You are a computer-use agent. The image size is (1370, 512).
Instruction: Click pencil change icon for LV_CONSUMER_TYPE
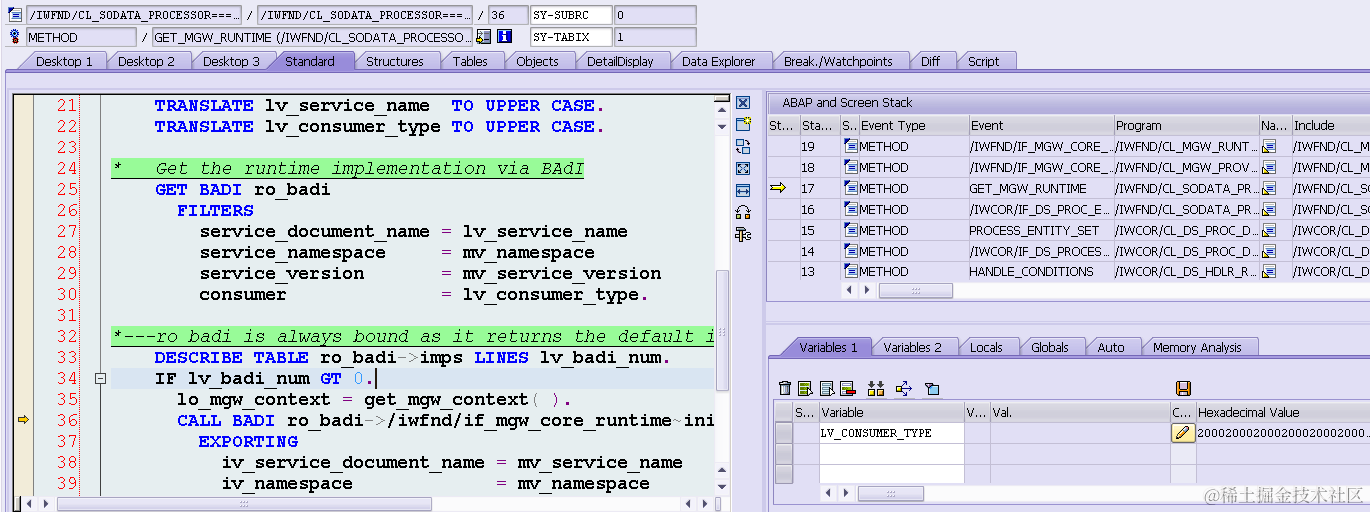(1183, 433)
